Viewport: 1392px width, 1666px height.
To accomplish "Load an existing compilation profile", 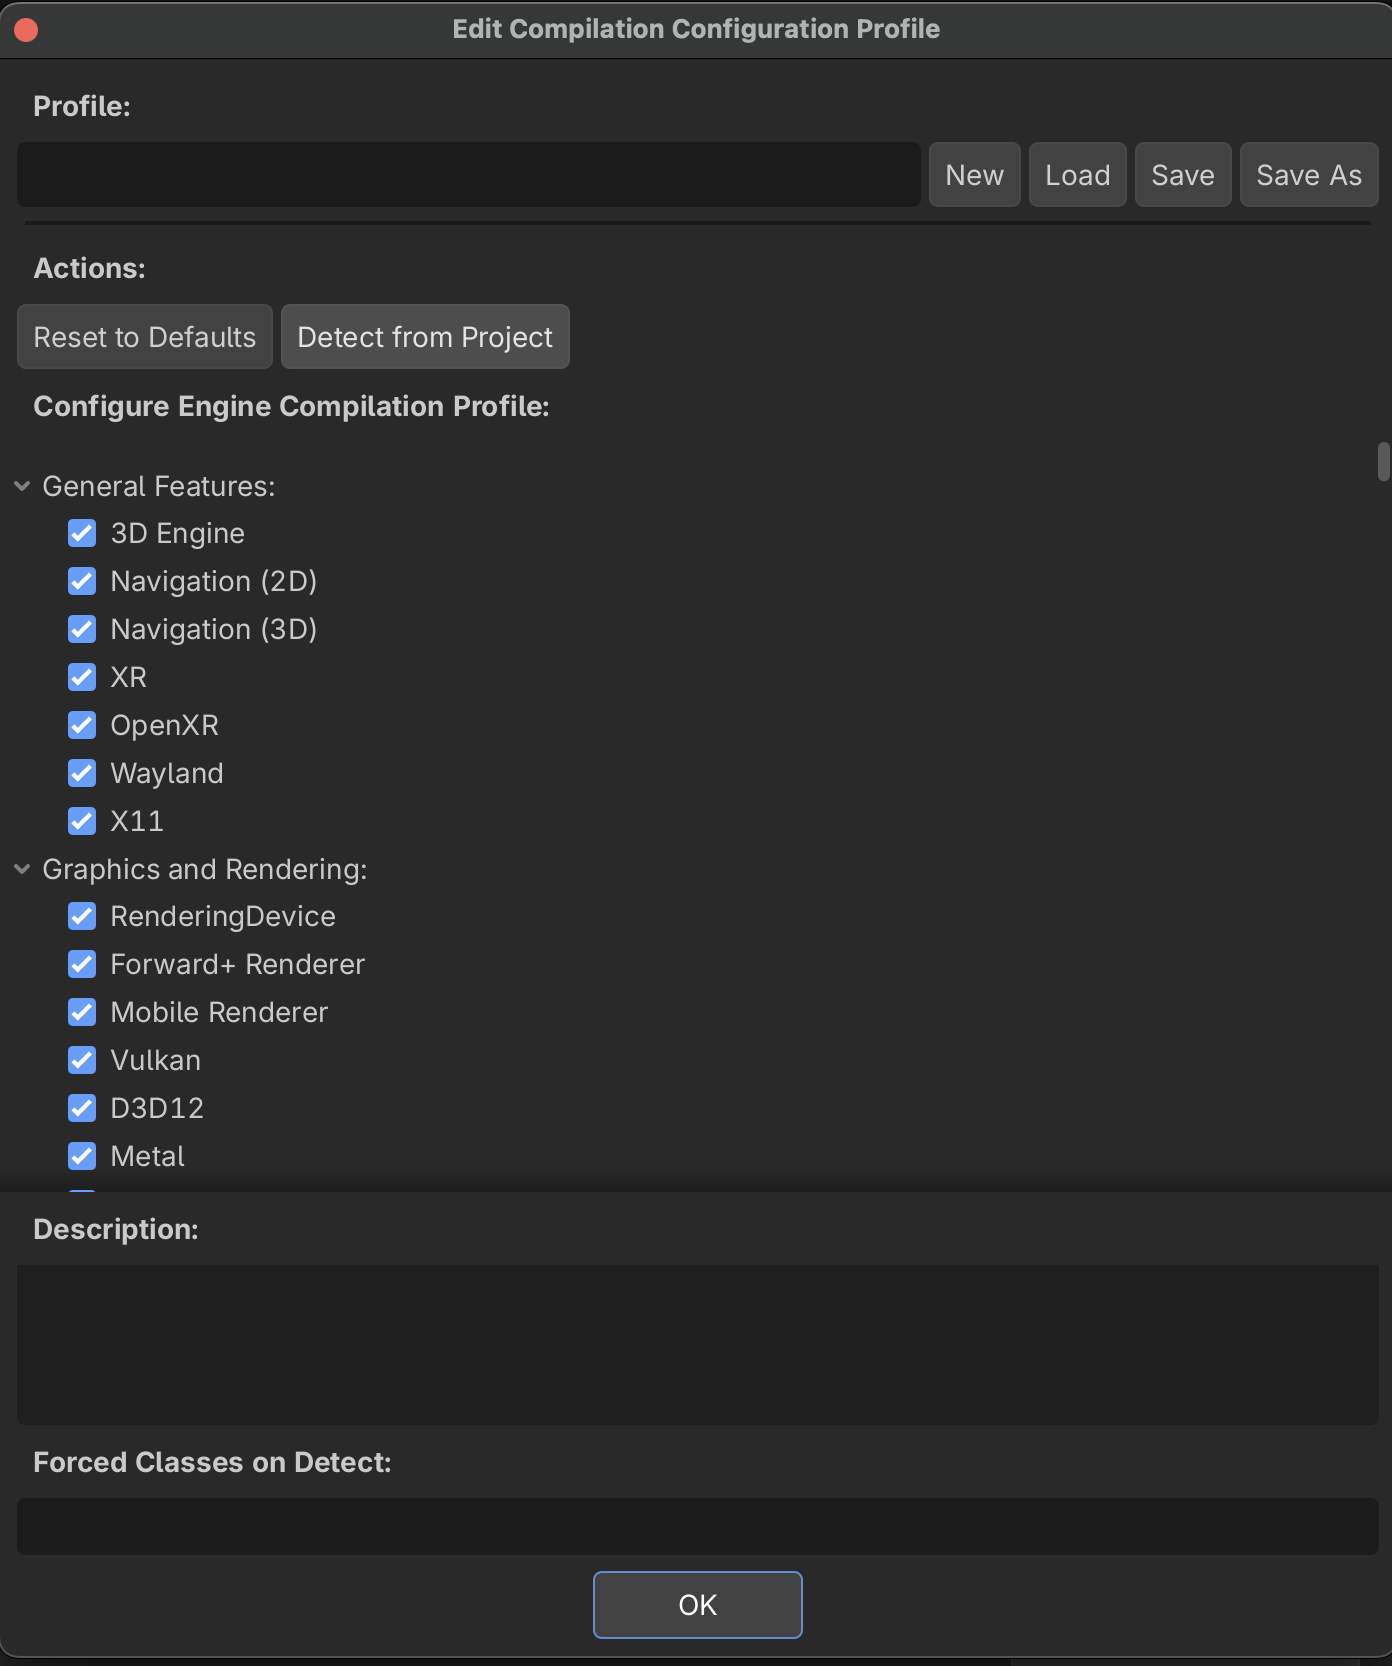I will (x=1077, y=175).
